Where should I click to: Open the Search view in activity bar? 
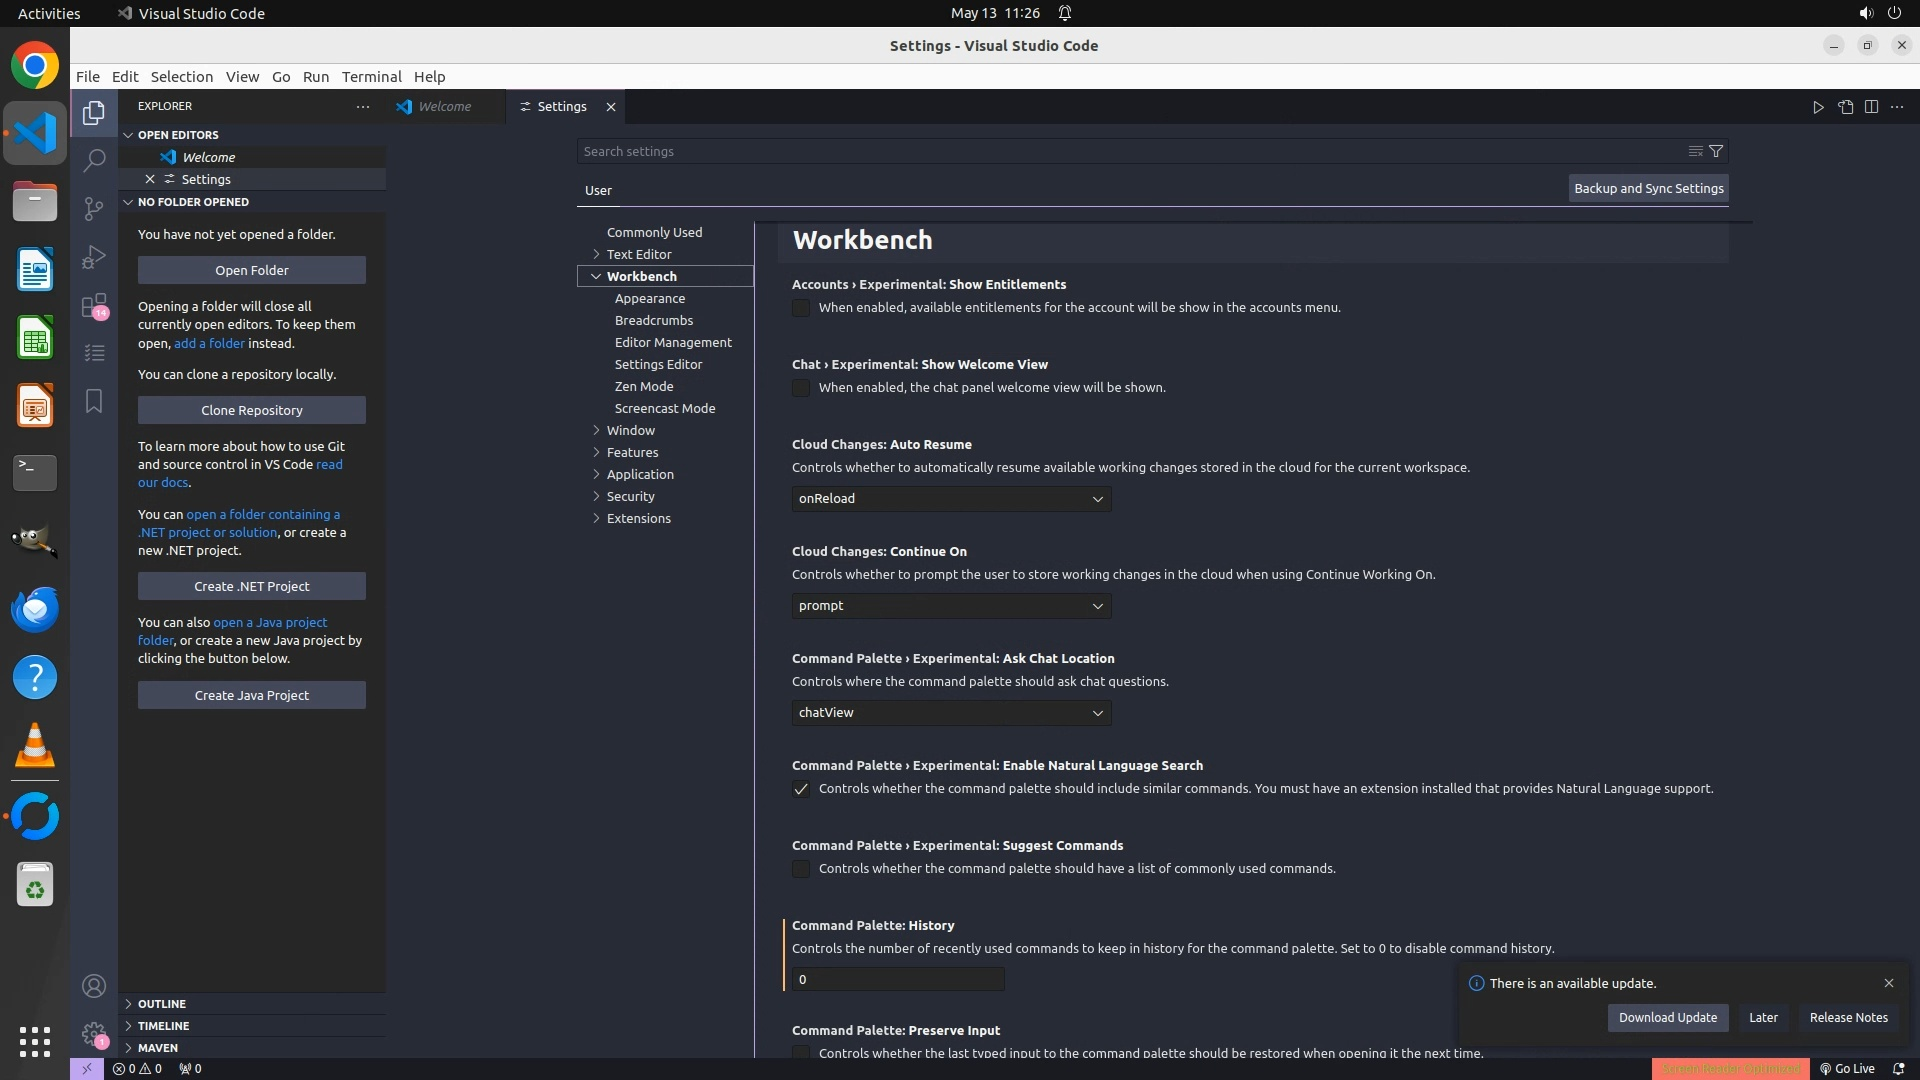coord(94,160)
